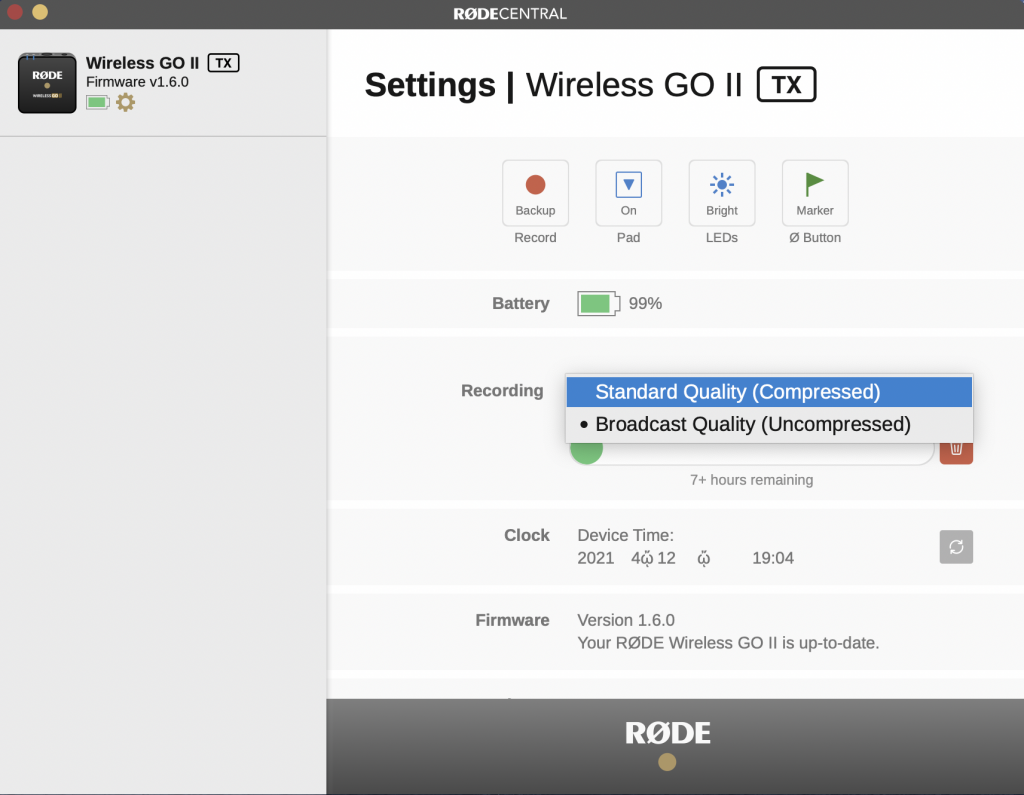This screenshot has height=795, width=1024.
Task: Click the battery level icon at 99%
Action: point(598,304)
